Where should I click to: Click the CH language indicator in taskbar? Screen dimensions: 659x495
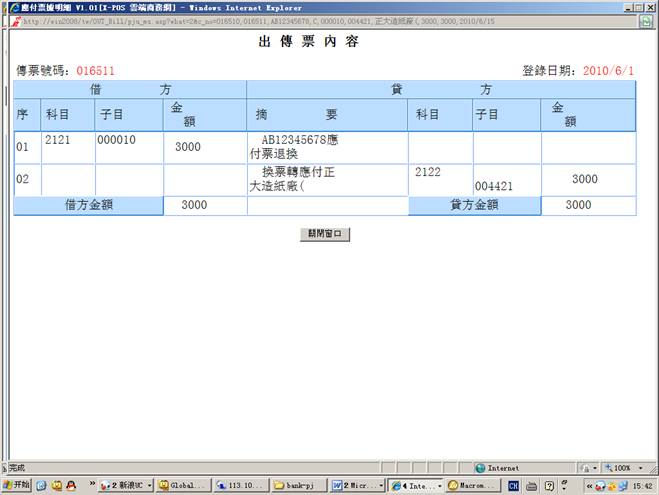[513, 485]
